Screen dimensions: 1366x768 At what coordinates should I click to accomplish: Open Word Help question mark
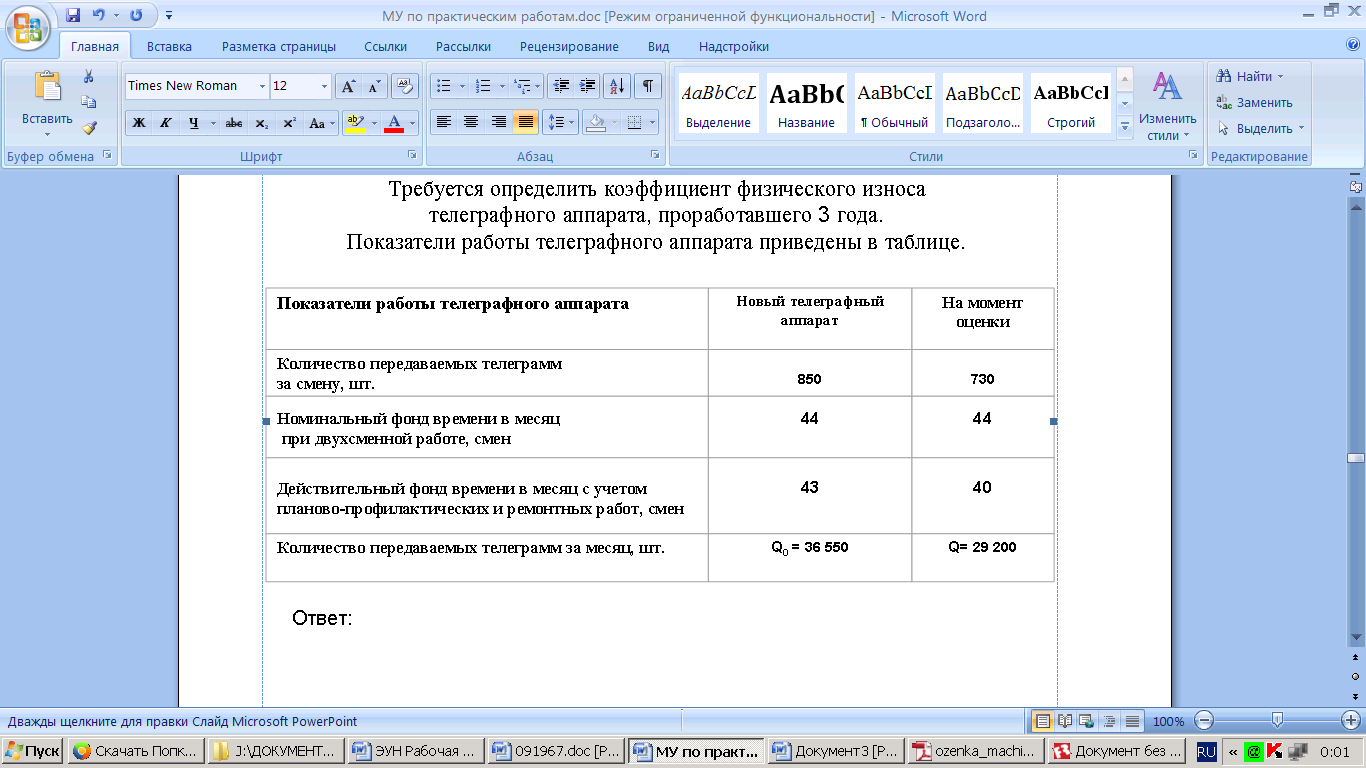(1353, 44)
